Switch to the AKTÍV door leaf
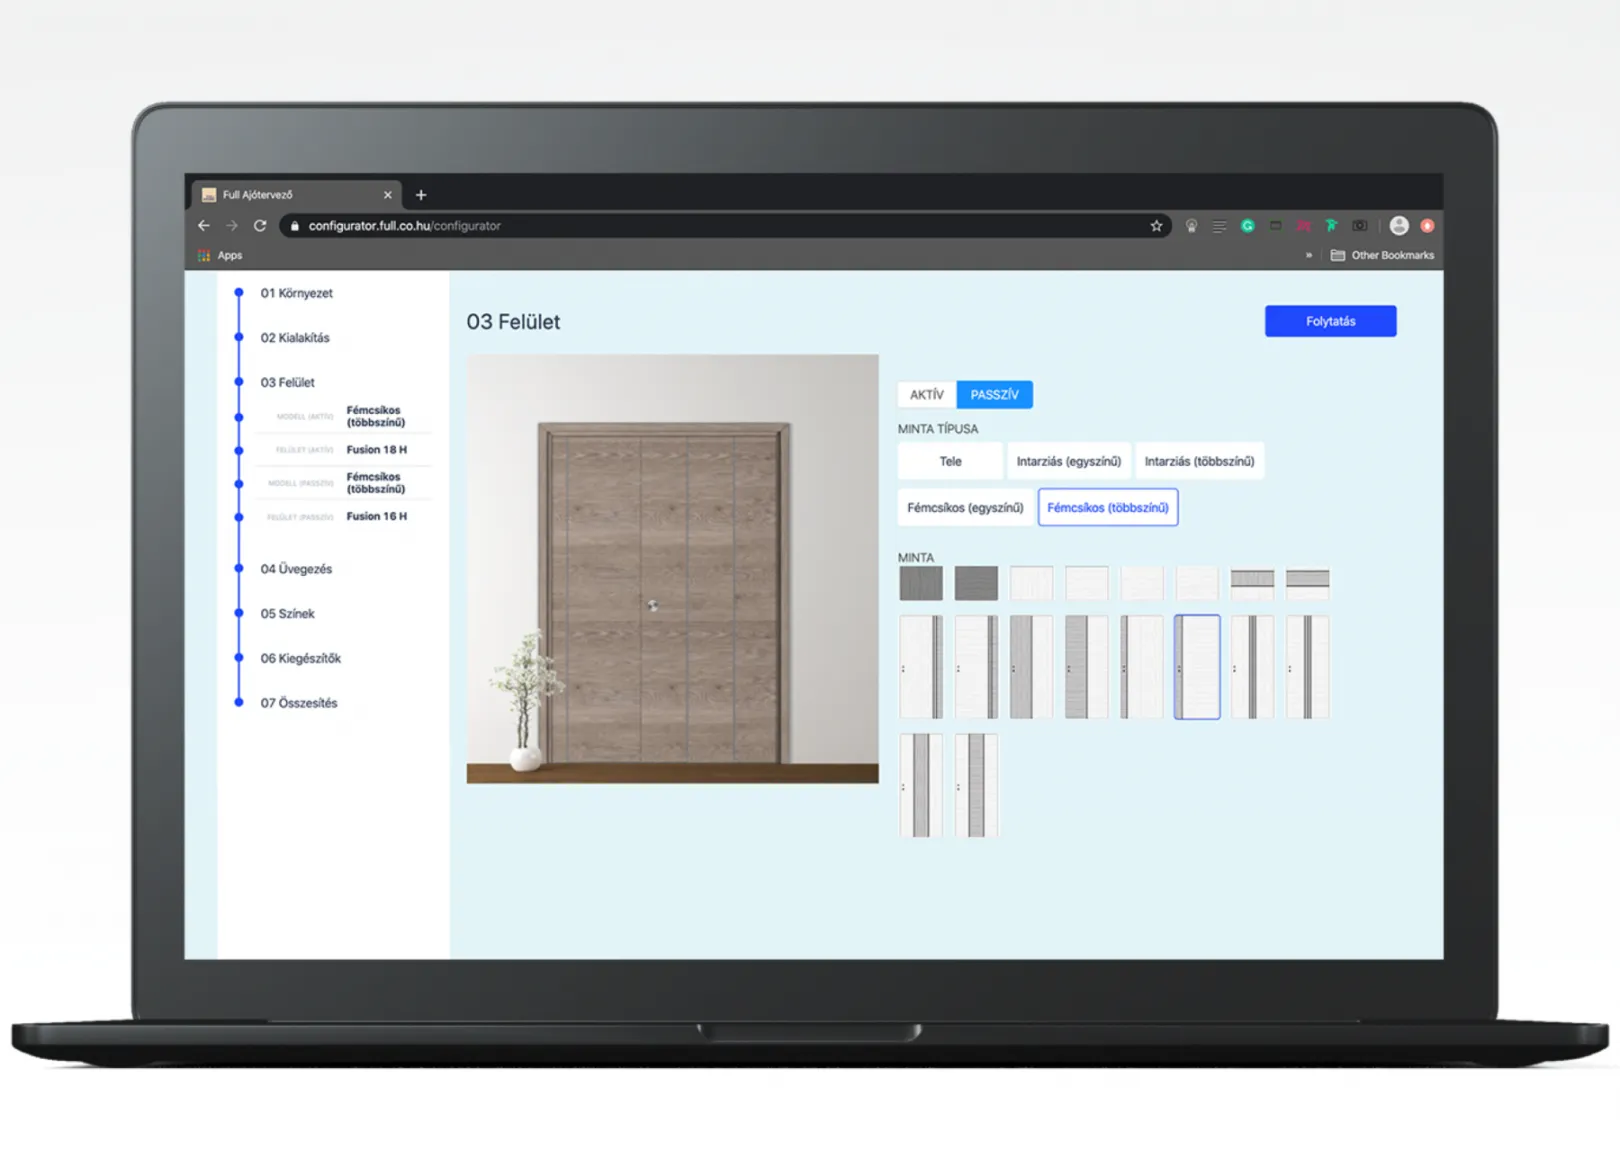1620x1149 pixels. click(927, 395)
